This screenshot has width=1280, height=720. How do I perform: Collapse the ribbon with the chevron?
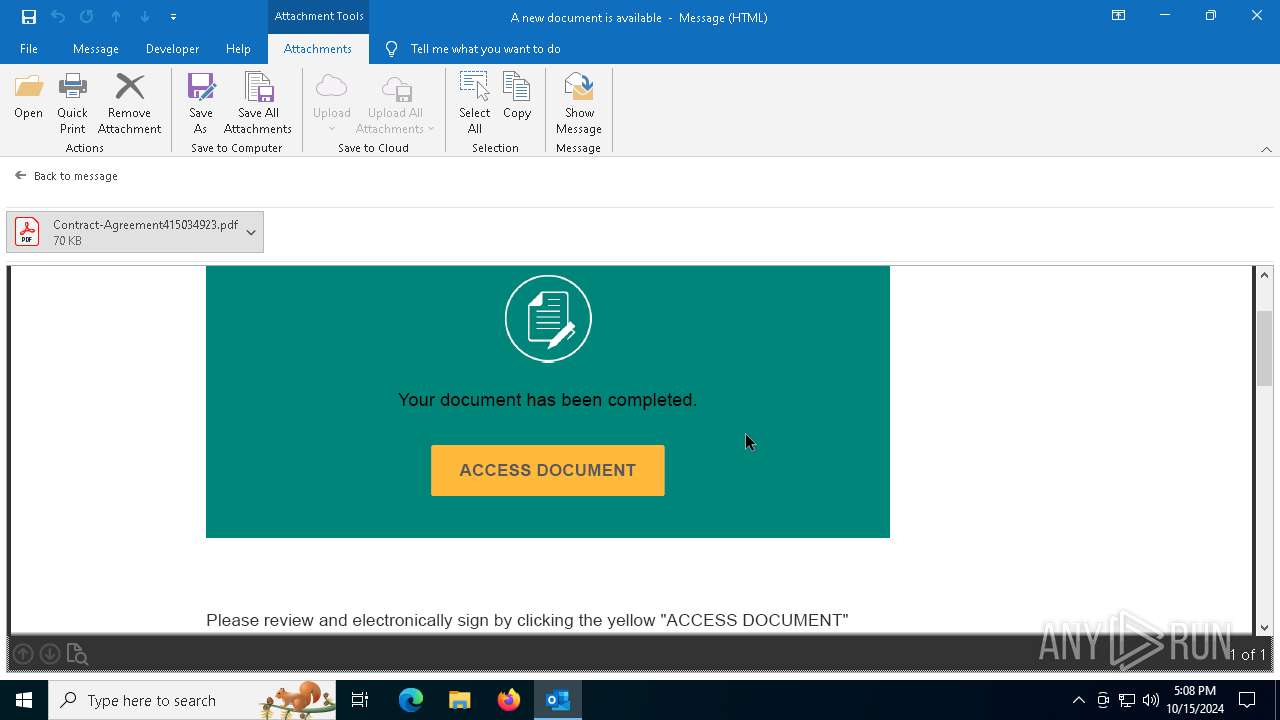point(1266,149)
